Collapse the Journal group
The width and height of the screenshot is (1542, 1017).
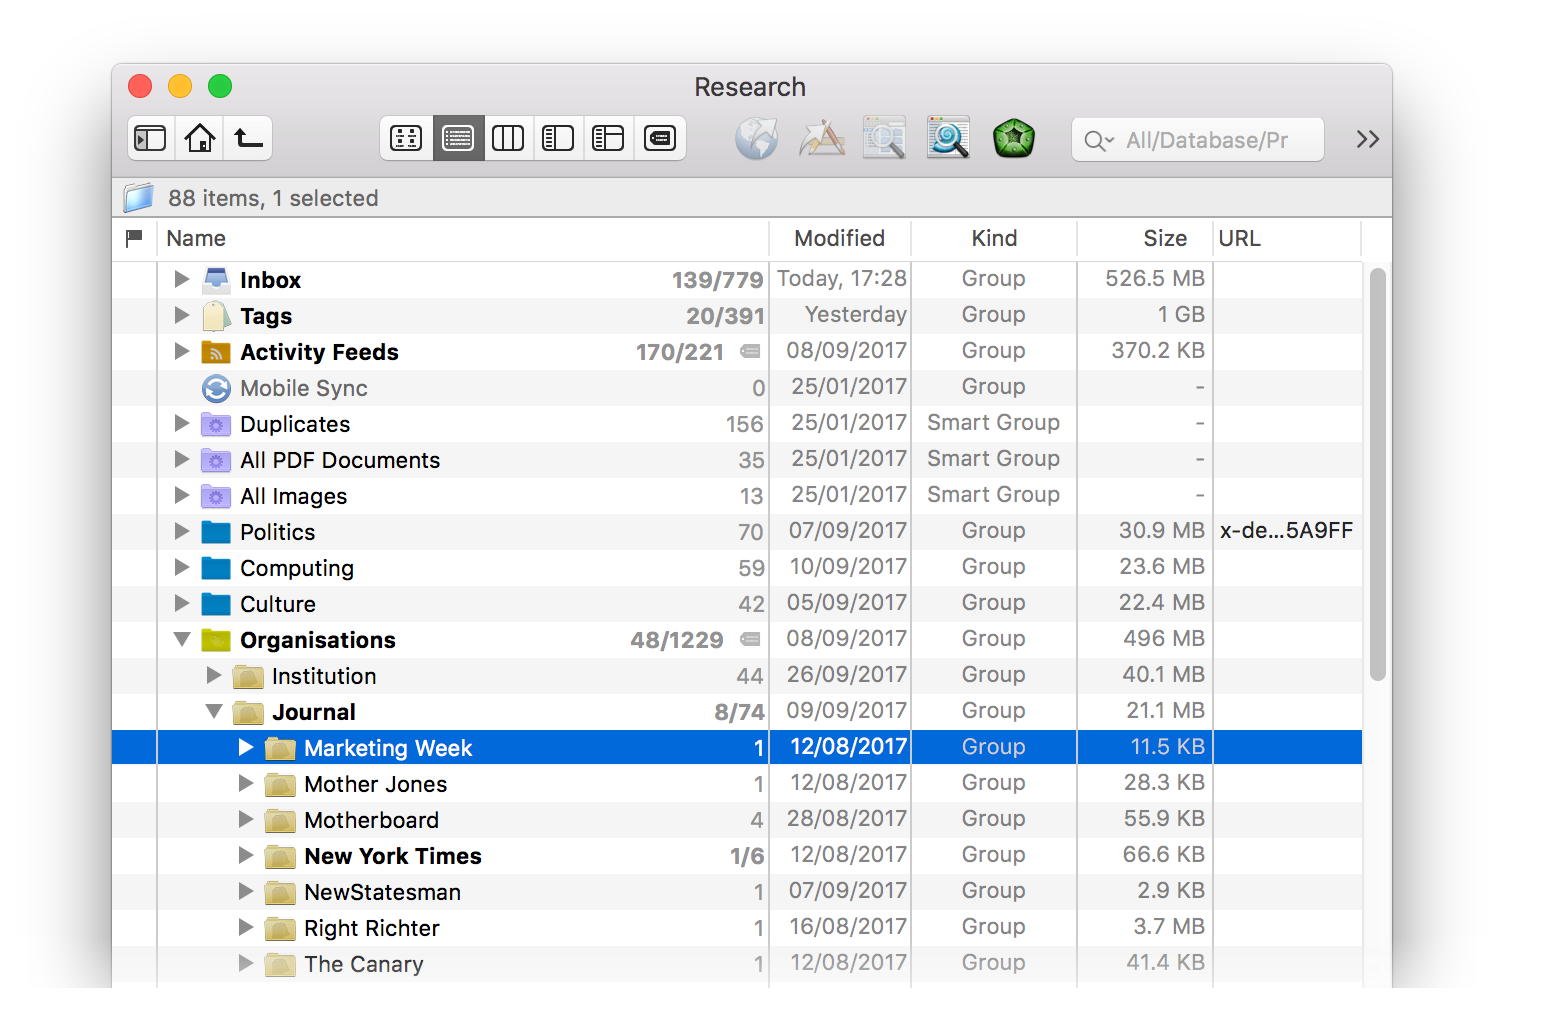tap(213, 711)
